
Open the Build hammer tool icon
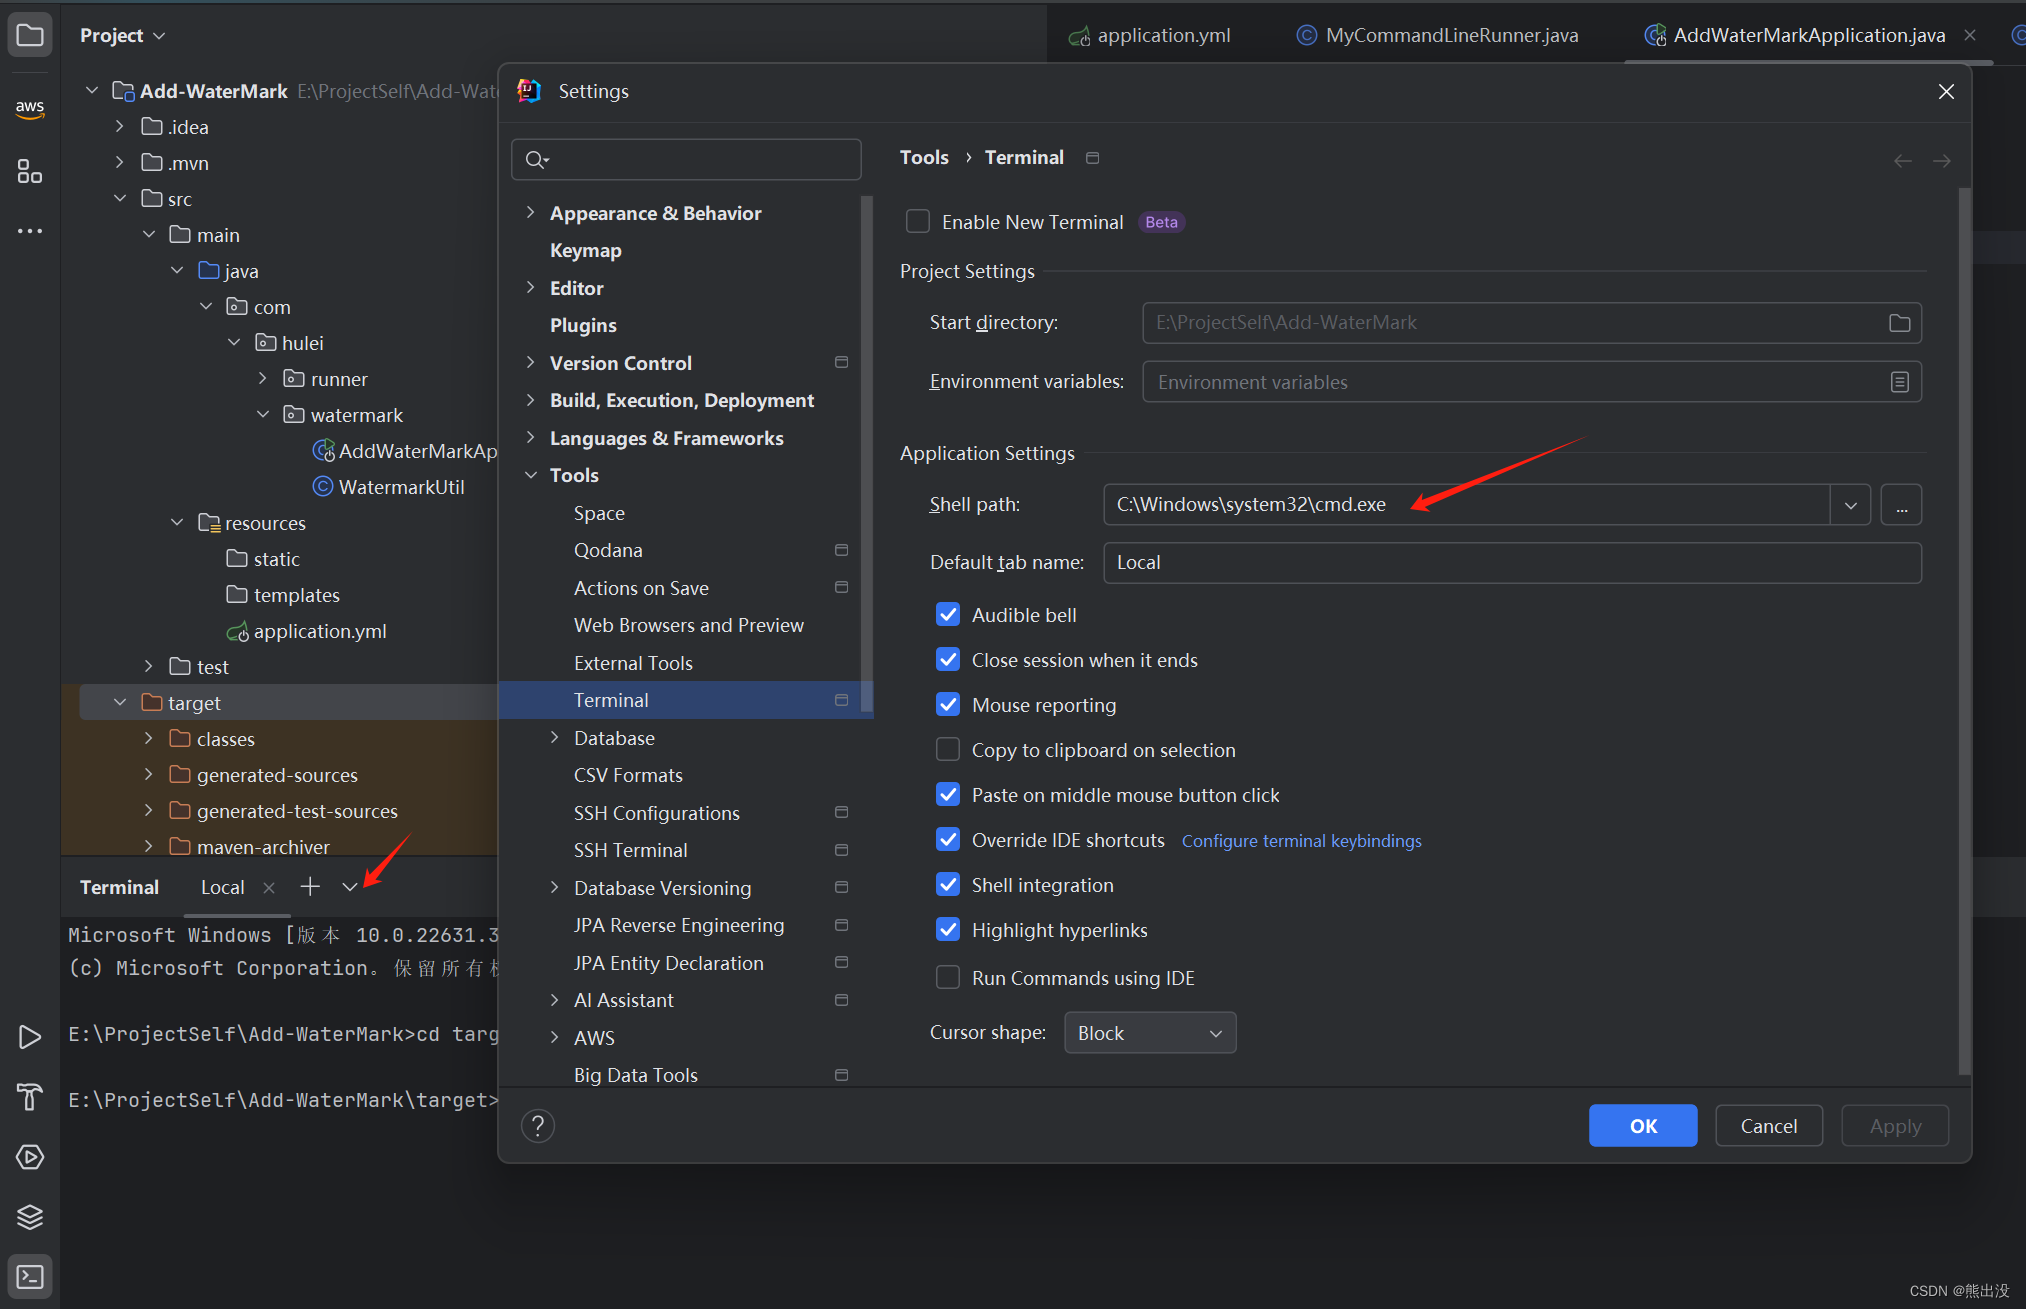pyautogui.click(x=30, y=1097)
